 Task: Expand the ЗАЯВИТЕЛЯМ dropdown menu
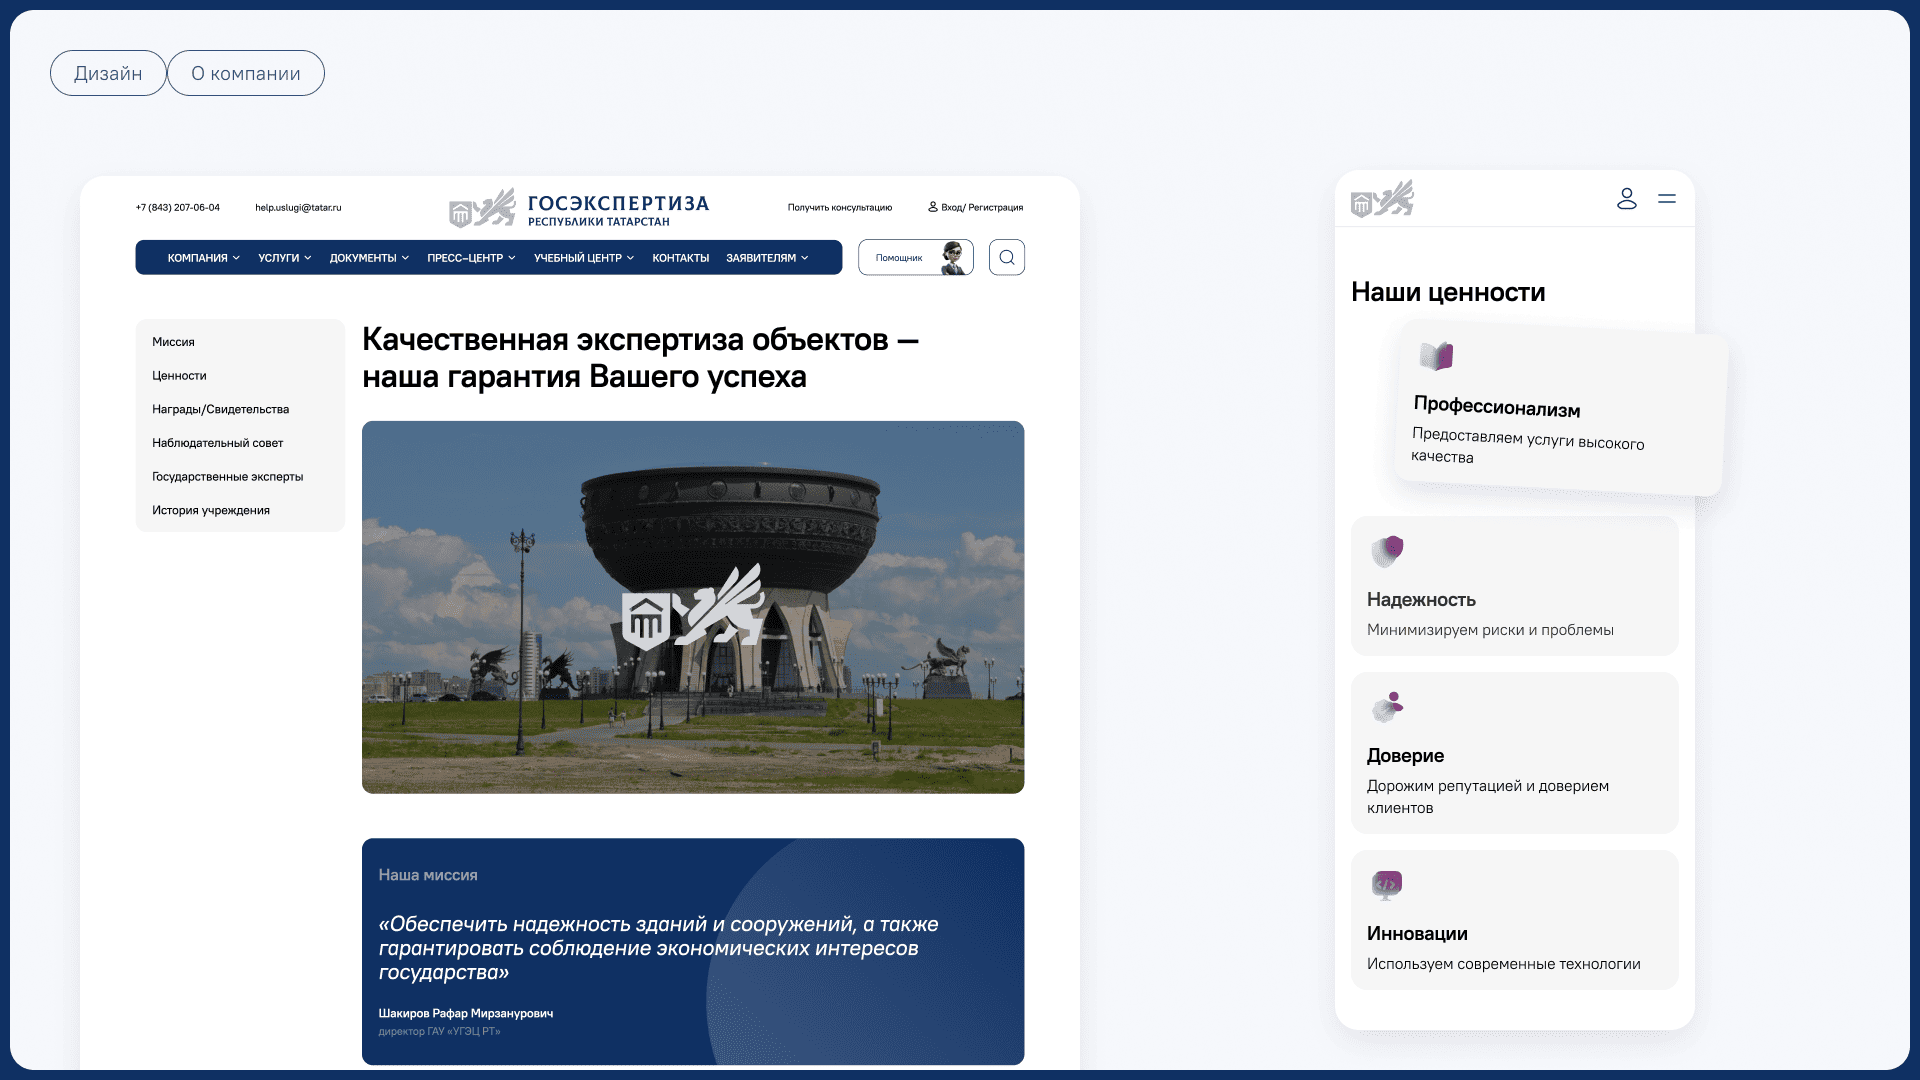(767, 258)
